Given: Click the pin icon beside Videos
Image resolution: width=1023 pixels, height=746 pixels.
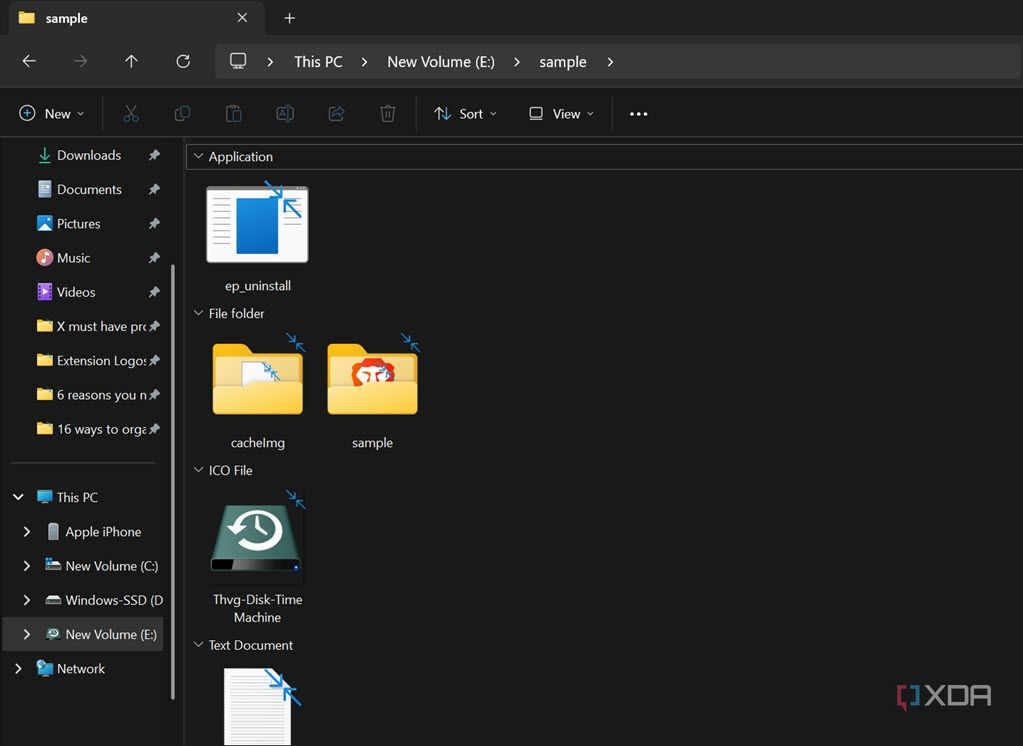Looking at the screenshot, I should [x=154, y=292].
